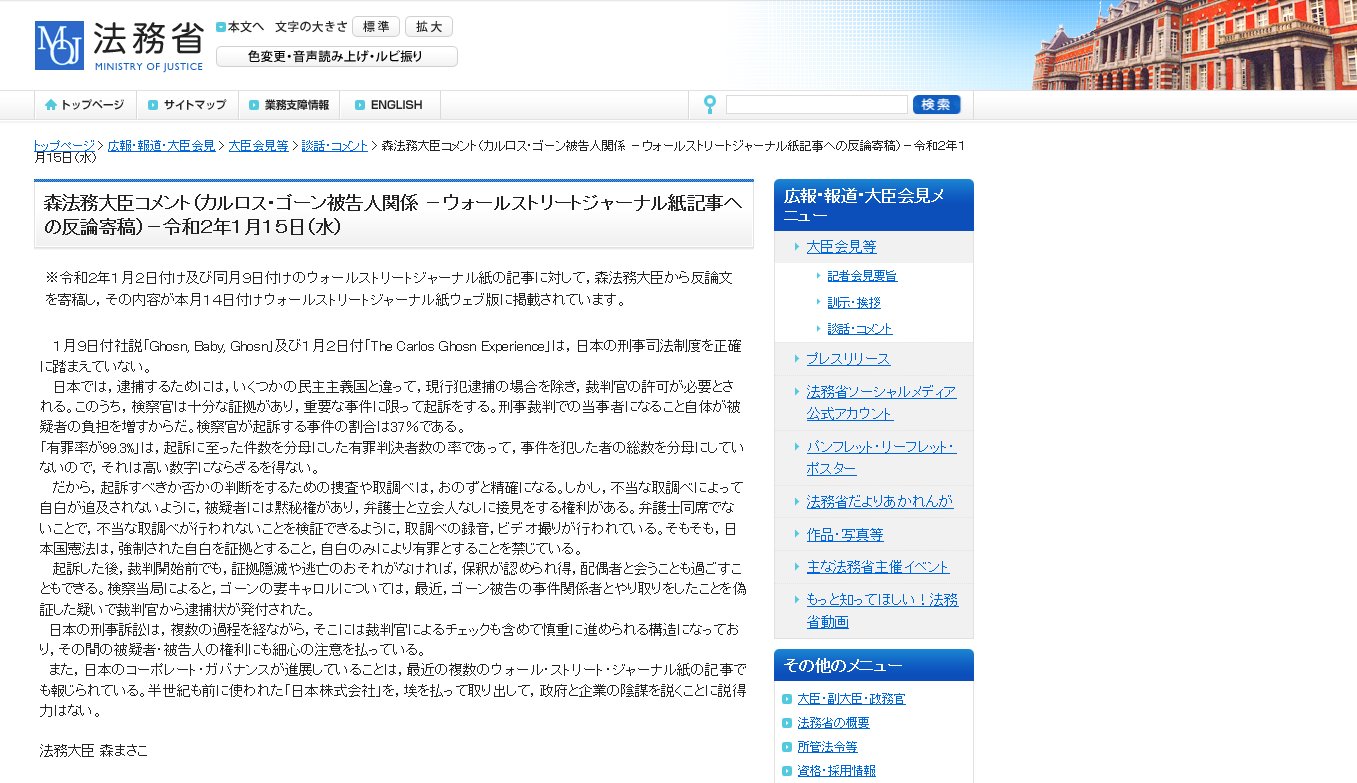Focus the site search input field
The height and width of the screenshot is (783, 1357).
point(817,105)
